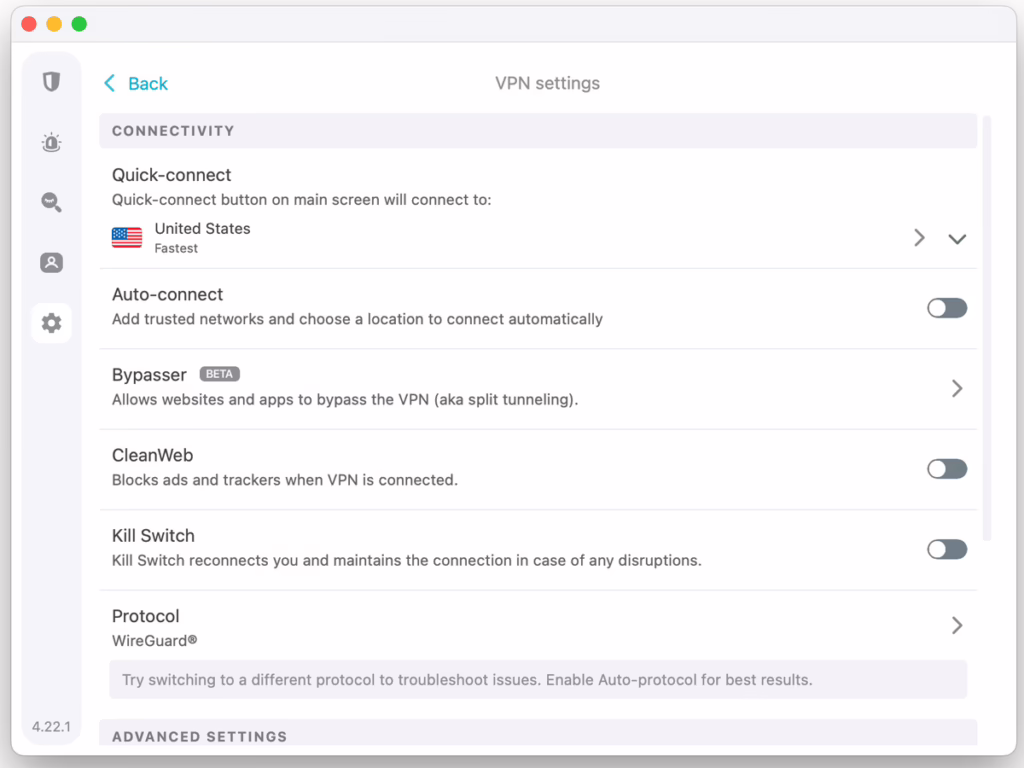Screen dimensions: 1024x768
Task: Click the vertical scrollbar of settings list
Action: (987, 328)
